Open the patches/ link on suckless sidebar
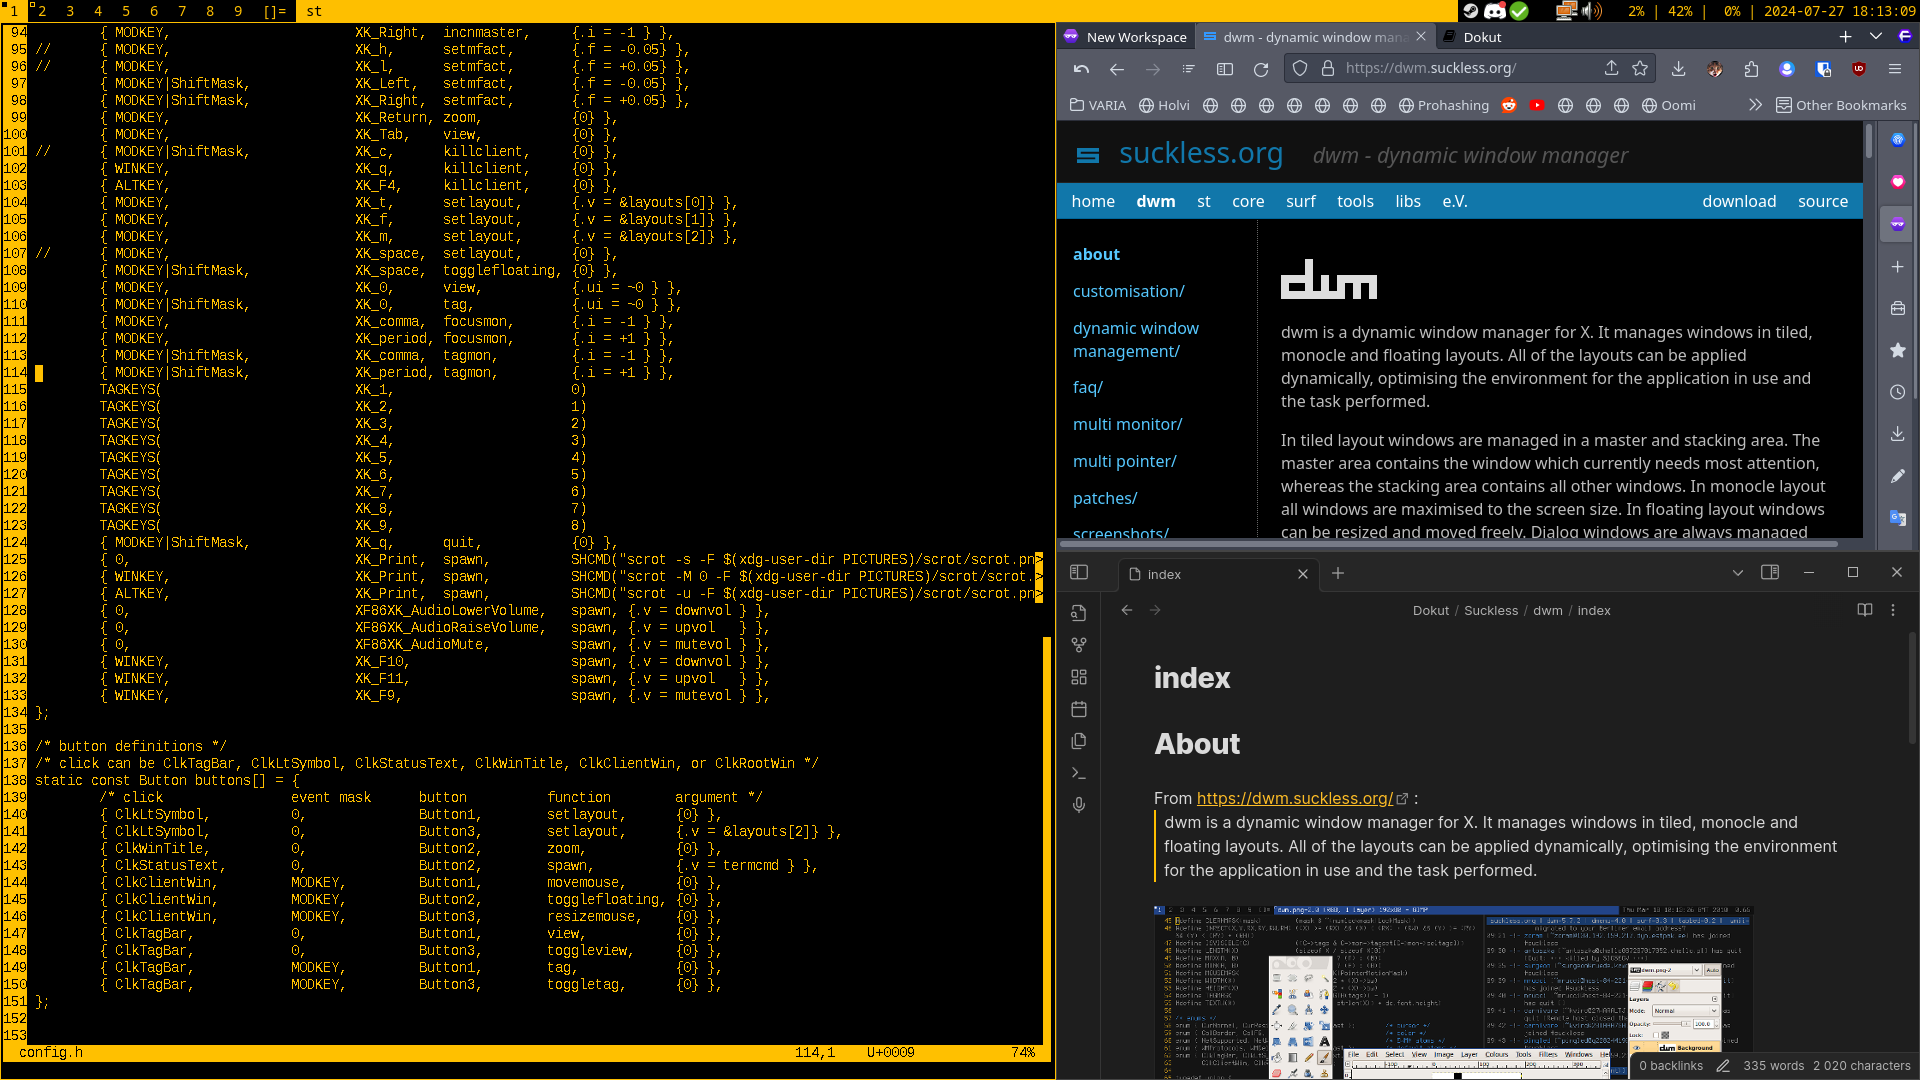The image size is (1920, 1080). [1105, 498]
